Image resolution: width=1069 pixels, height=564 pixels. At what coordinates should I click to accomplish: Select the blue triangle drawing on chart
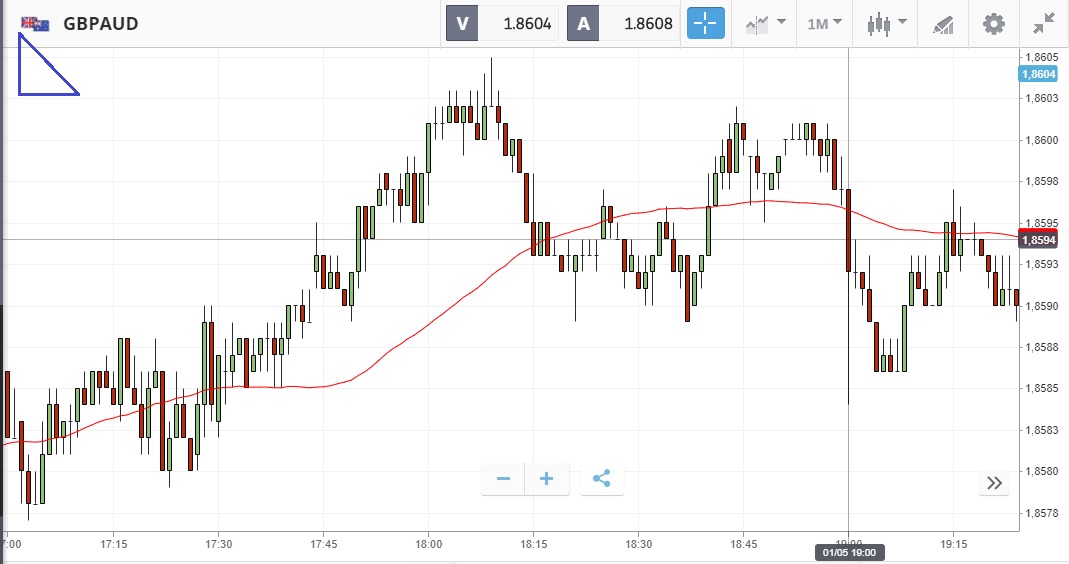(x=47, y=74)
